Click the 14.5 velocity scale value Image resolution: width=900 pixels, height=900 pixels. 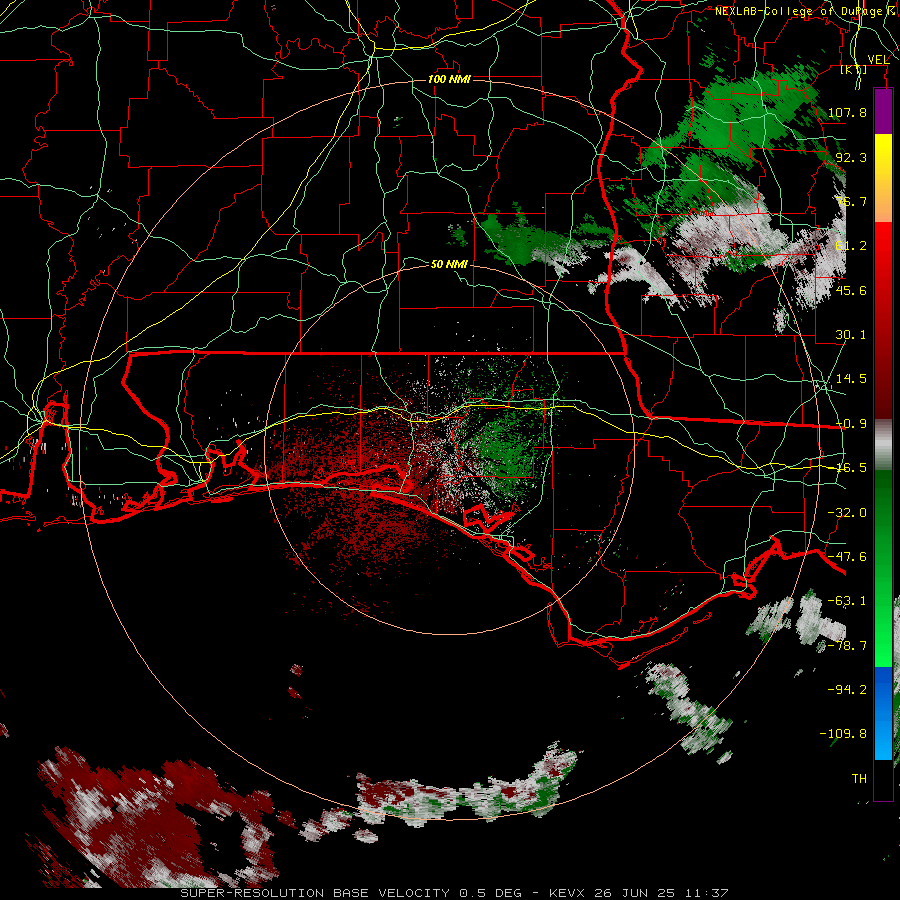coord(851,379)
